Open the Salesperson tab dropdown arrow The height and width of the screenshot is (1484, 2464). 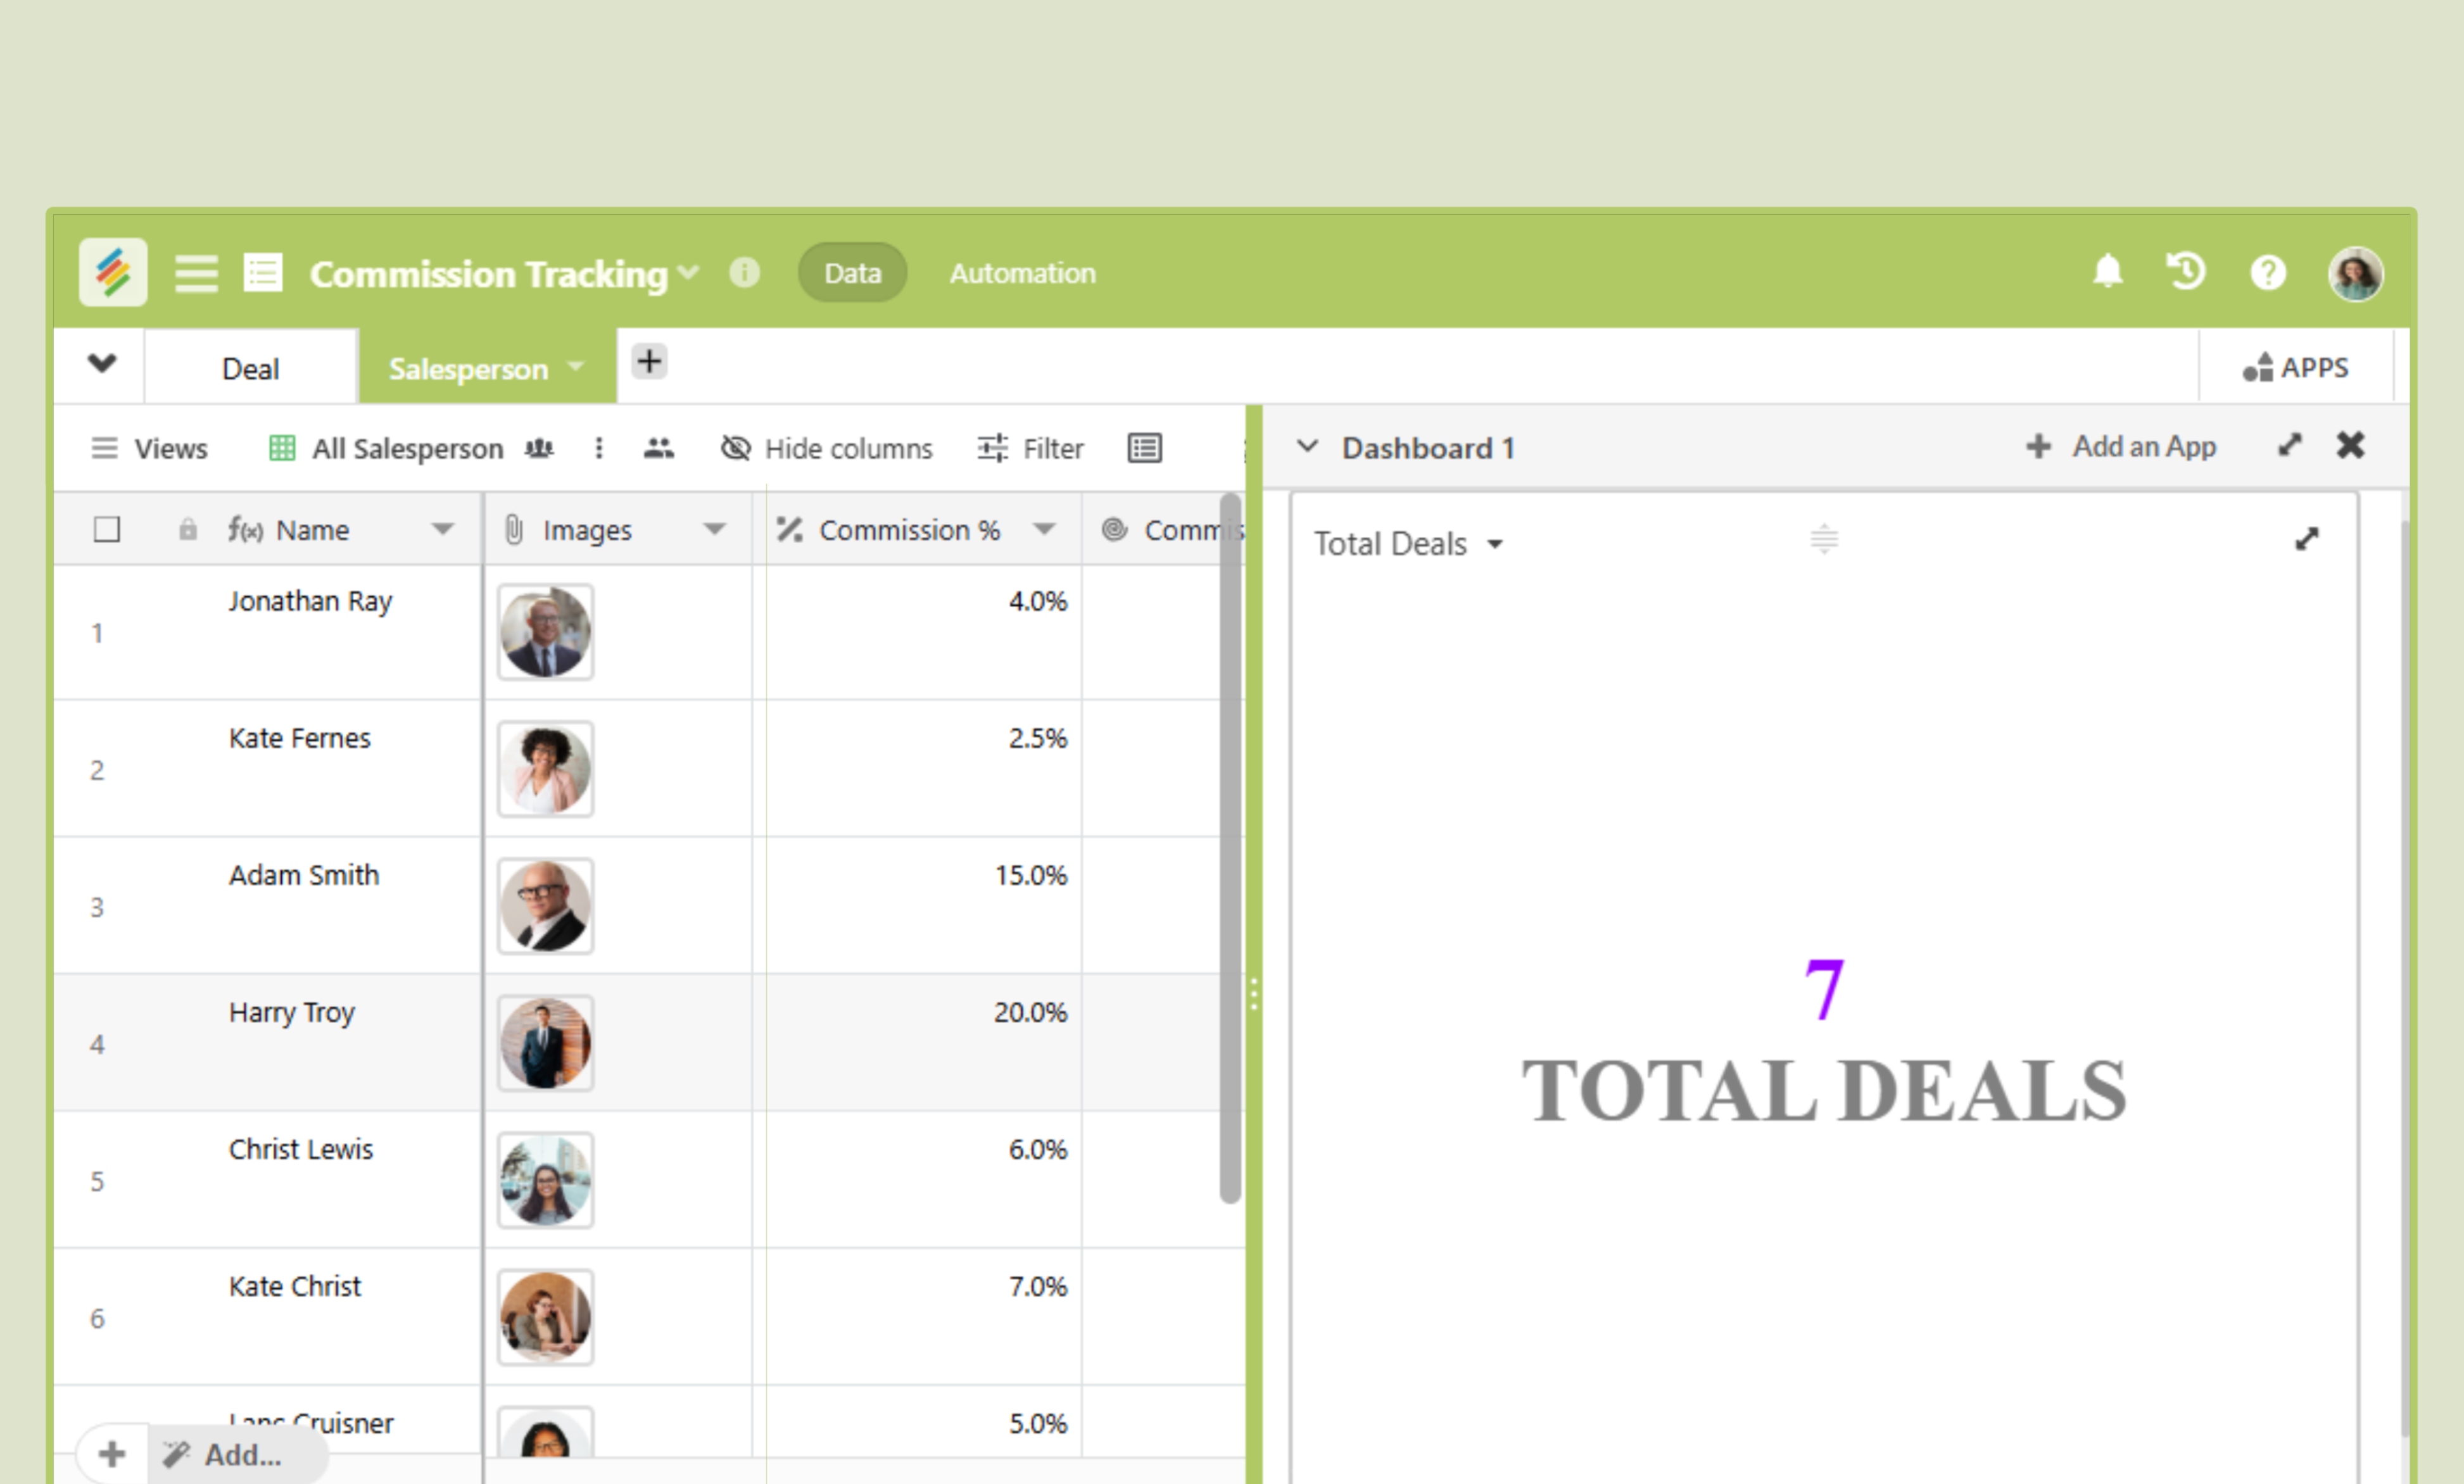tap(575, 367)
